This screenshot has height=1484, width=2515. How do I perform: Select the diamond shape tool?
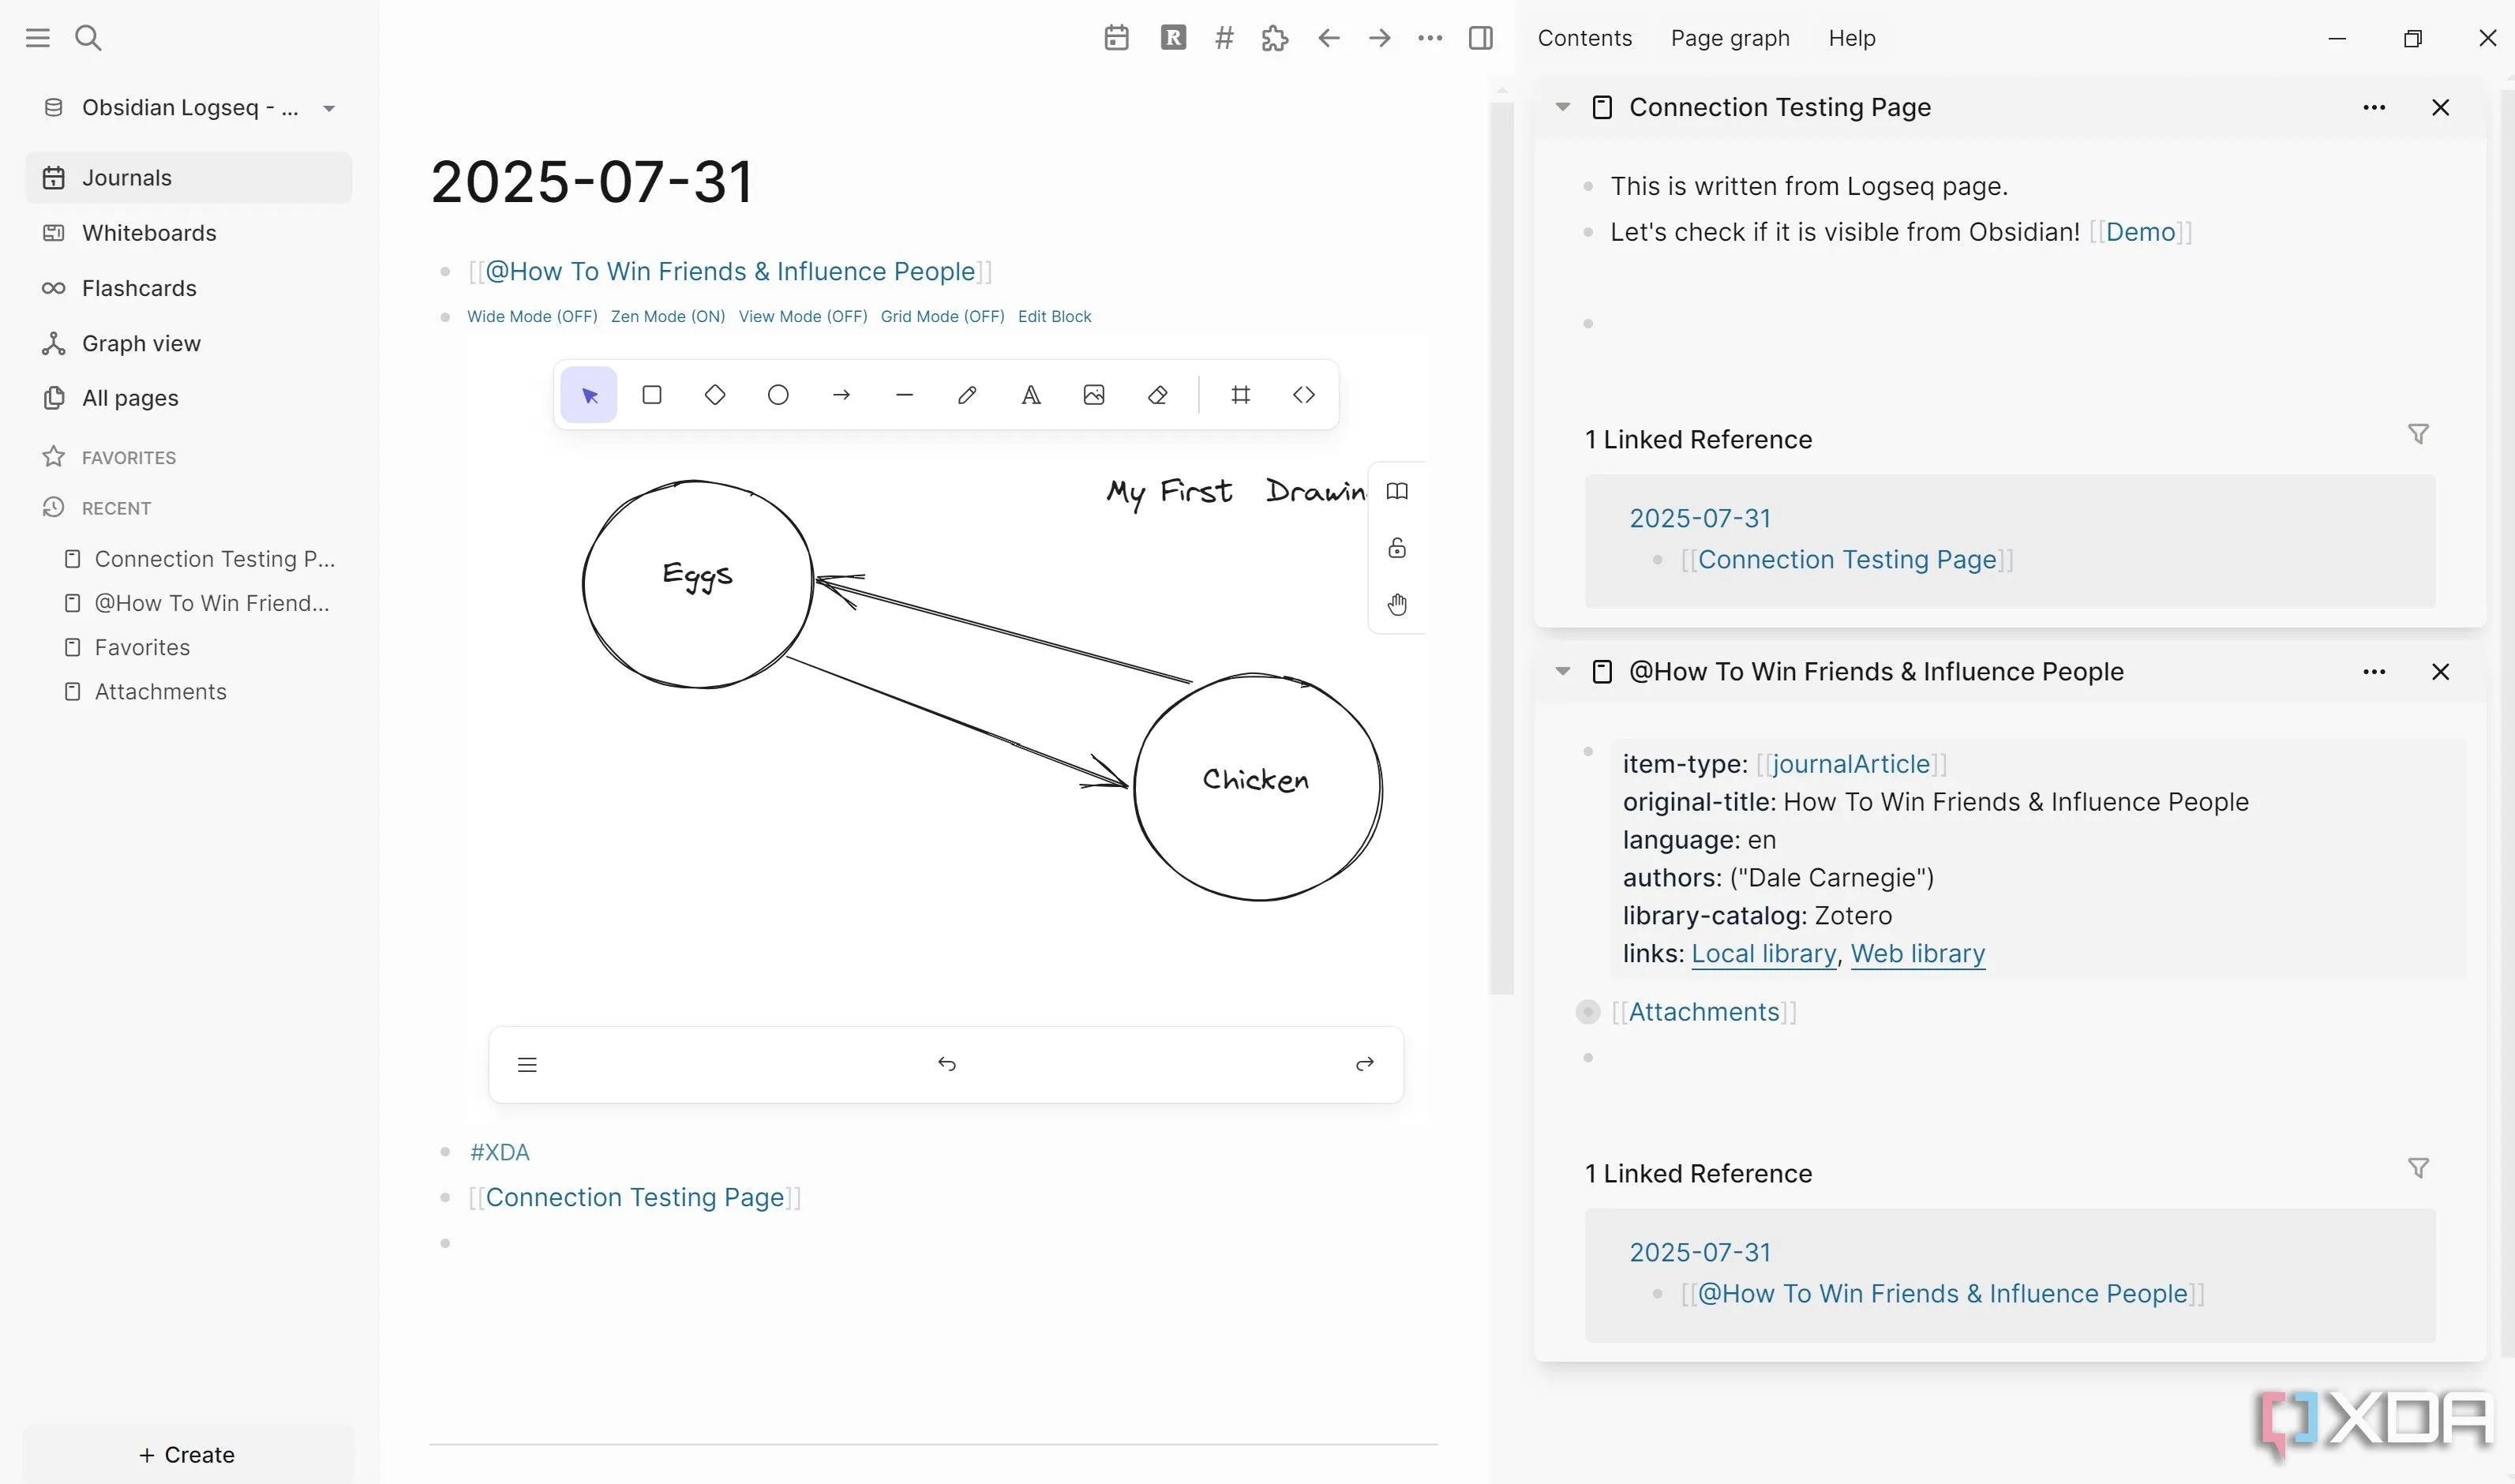click(715, 395)
